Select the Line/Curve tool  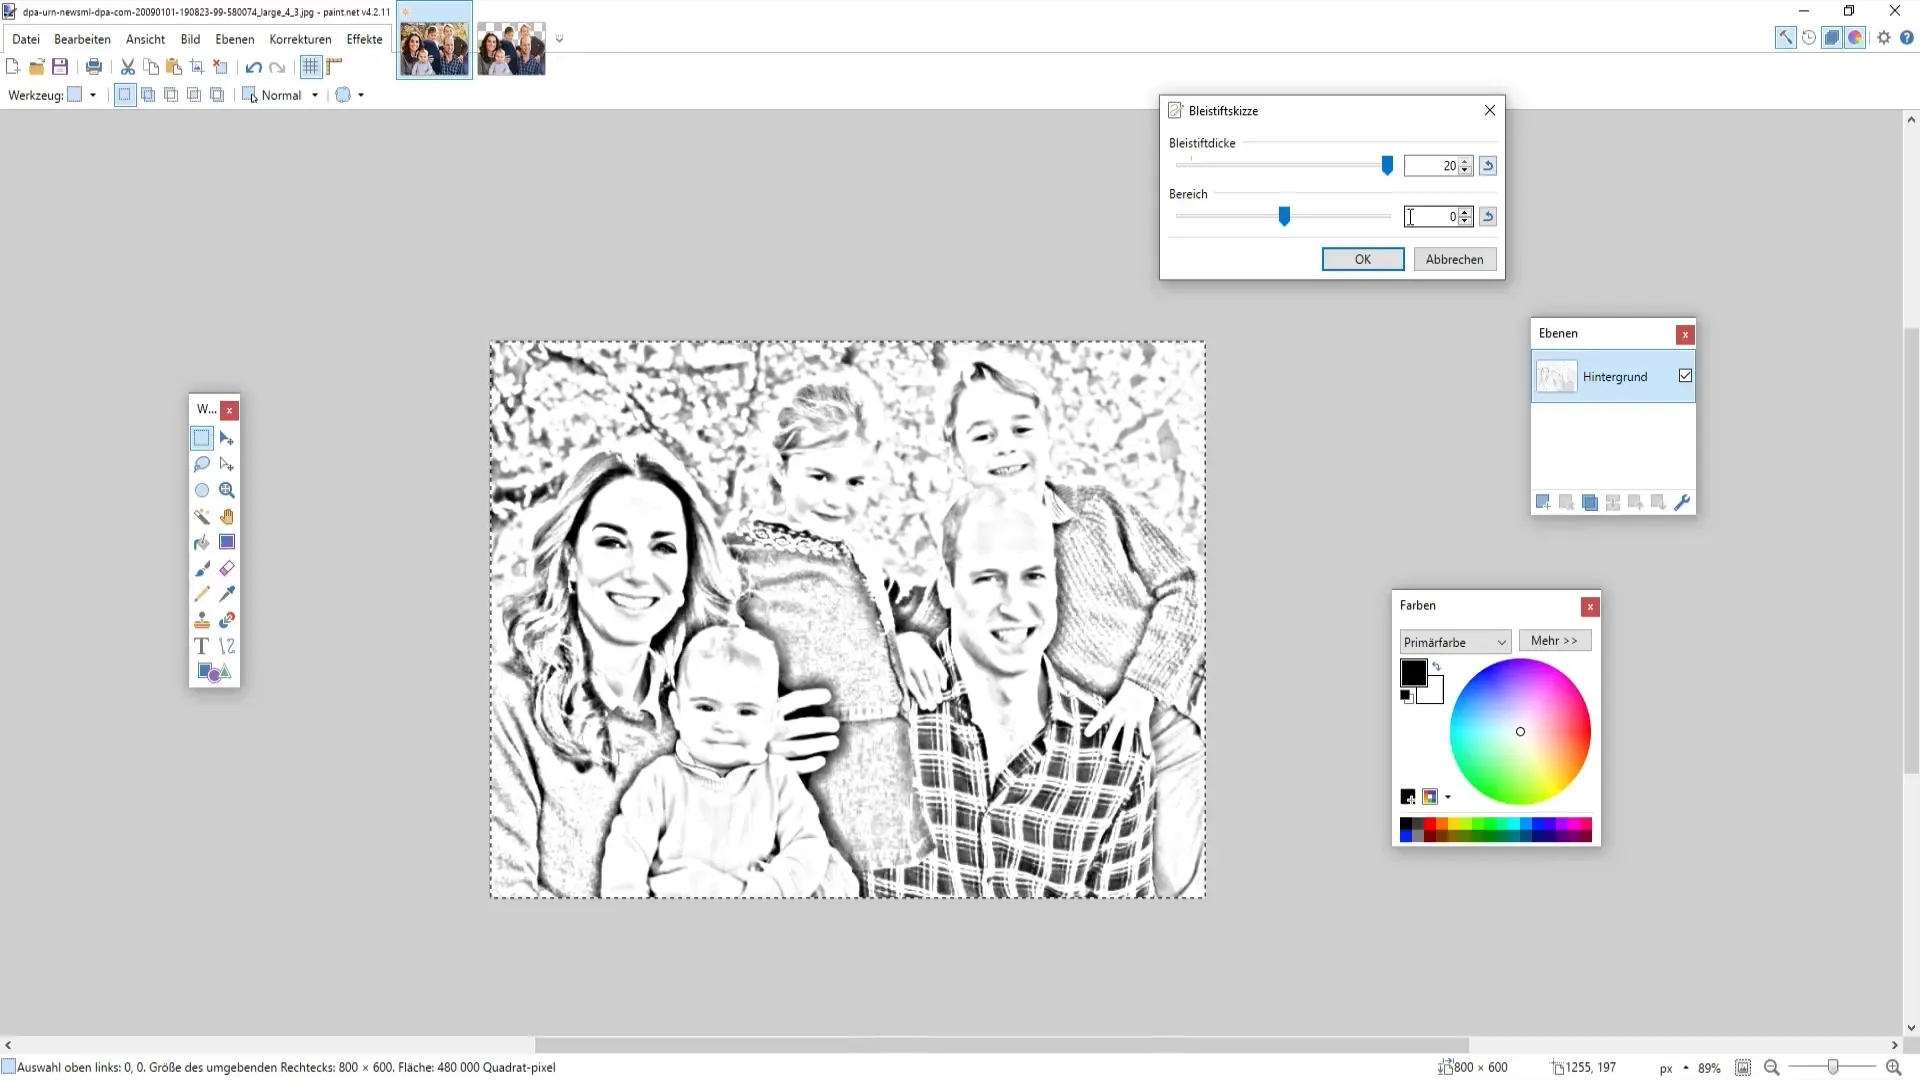pos(227,646)
